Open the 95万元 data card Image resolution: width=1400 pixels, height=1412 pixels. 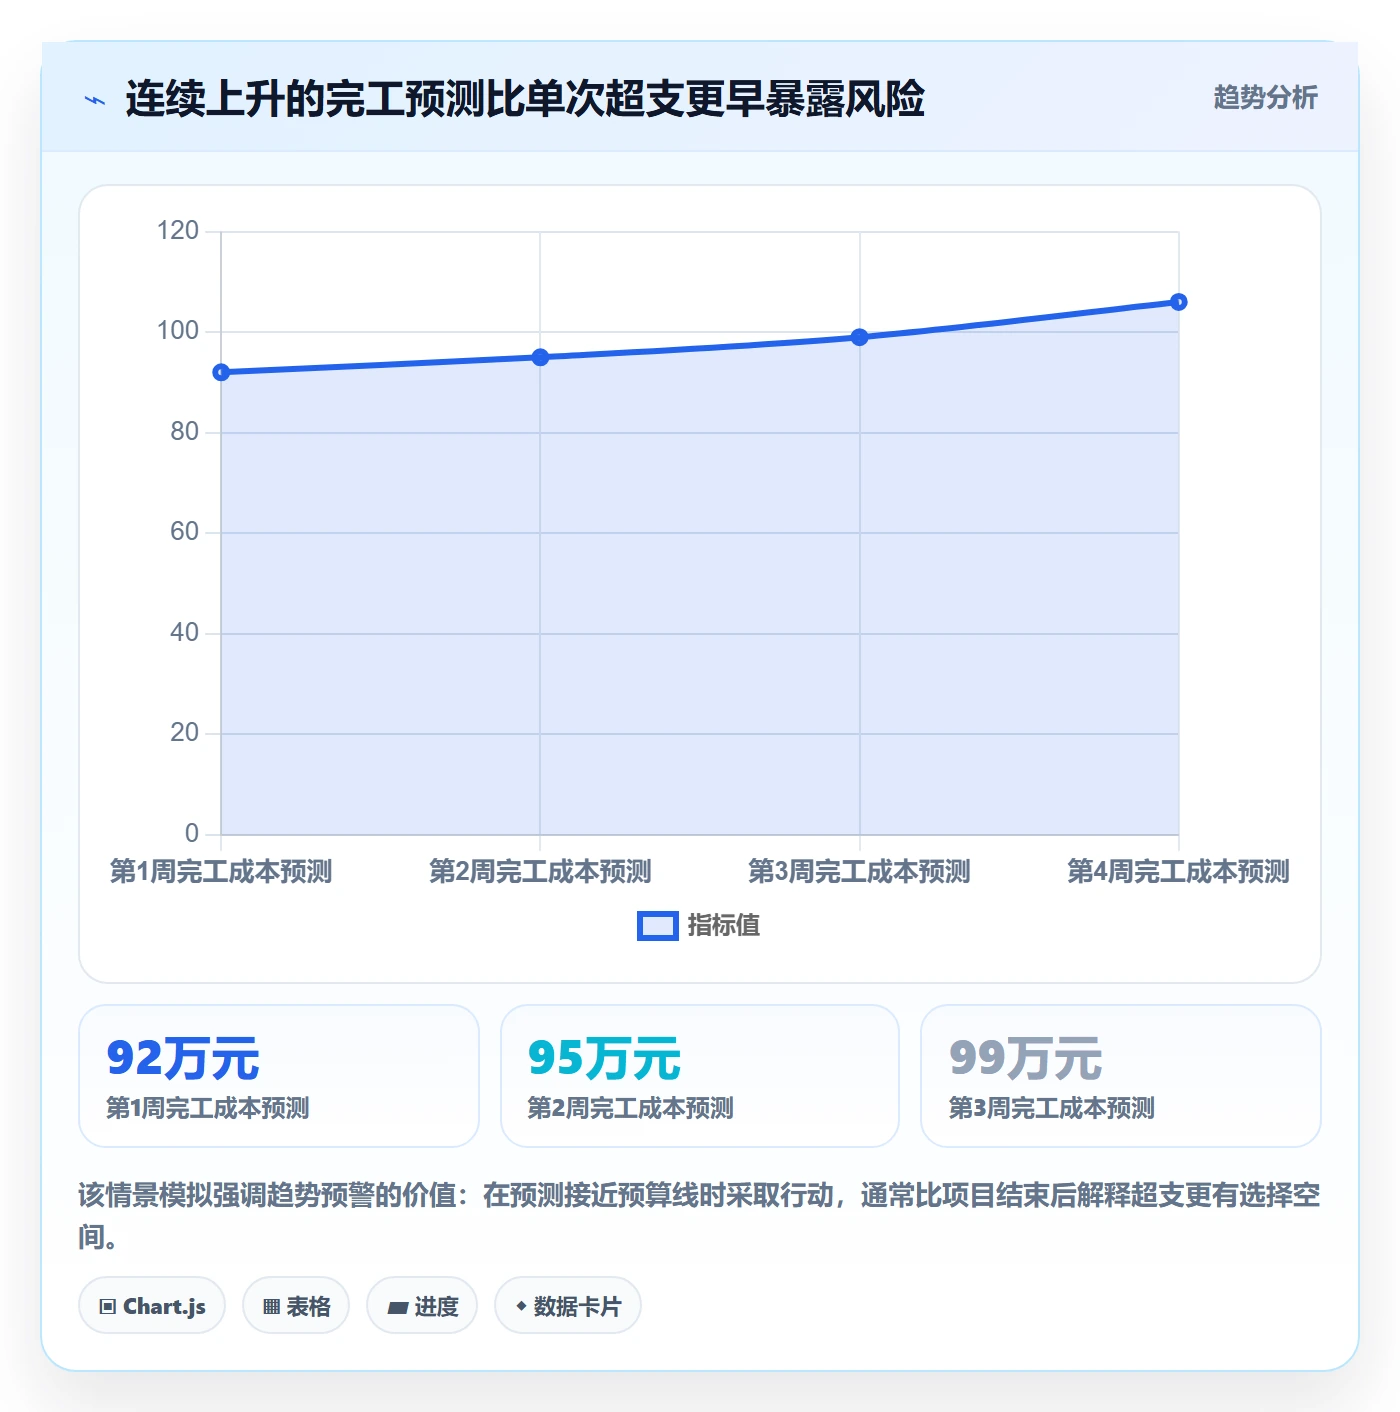point(700,1076)
